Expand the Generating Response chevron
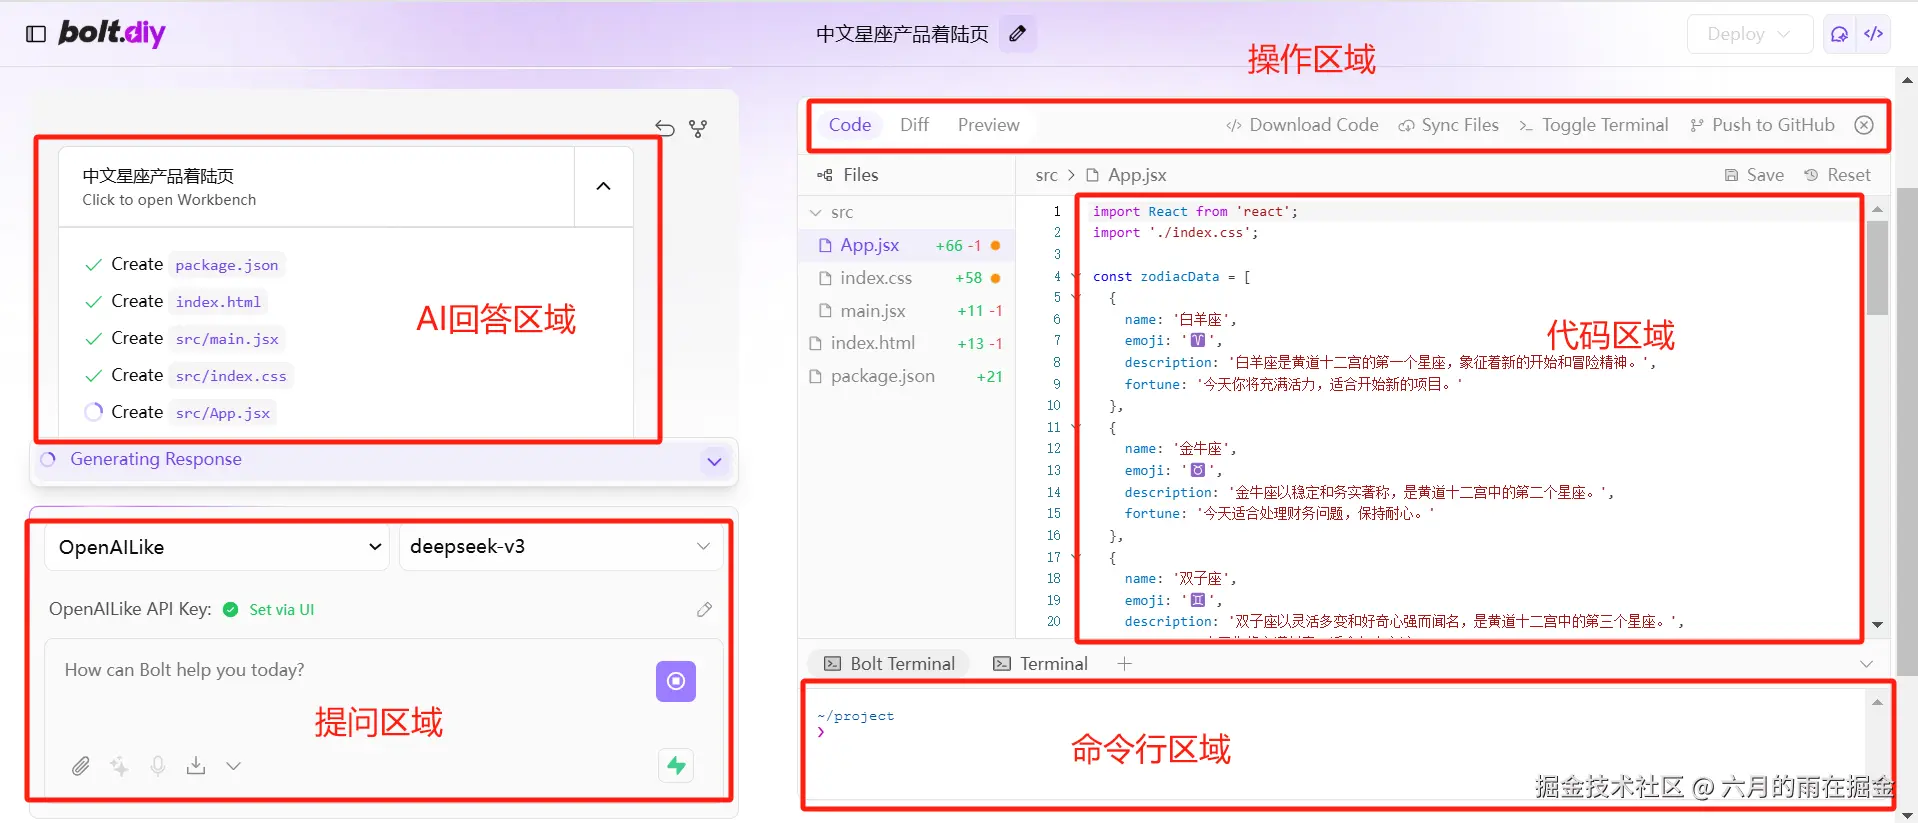Screen dimensions: 1918x823 coord(714,461)
